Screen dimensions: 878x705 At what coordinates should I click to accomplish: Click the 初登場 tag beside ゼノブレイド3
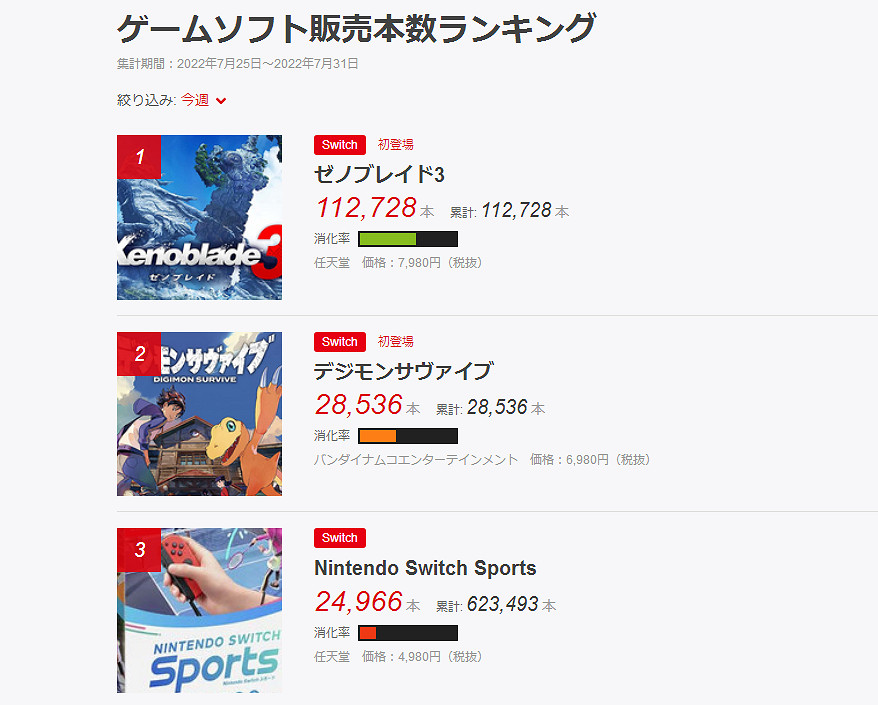(395, 144)
